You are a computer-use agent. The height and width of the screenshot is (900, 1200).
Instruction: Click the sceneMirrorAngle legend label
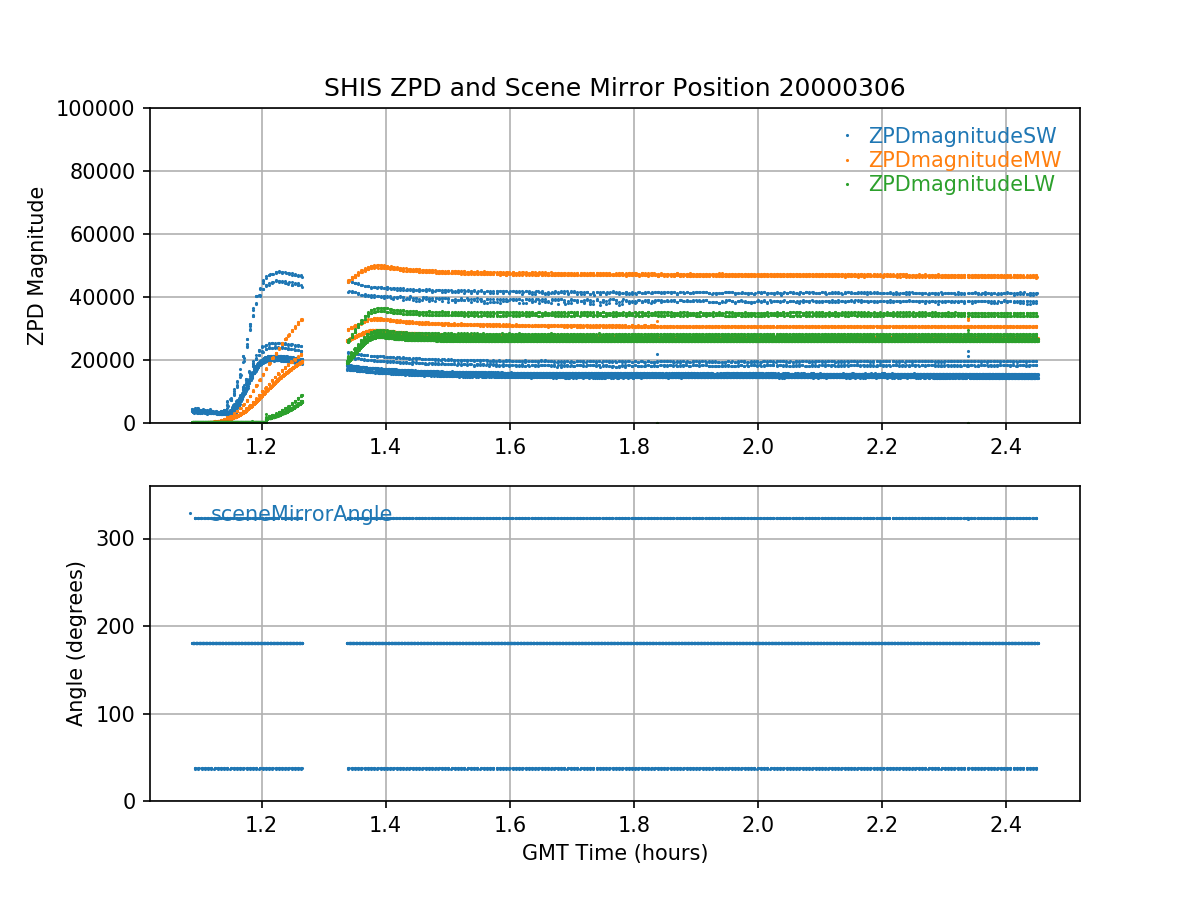point(301,515)
